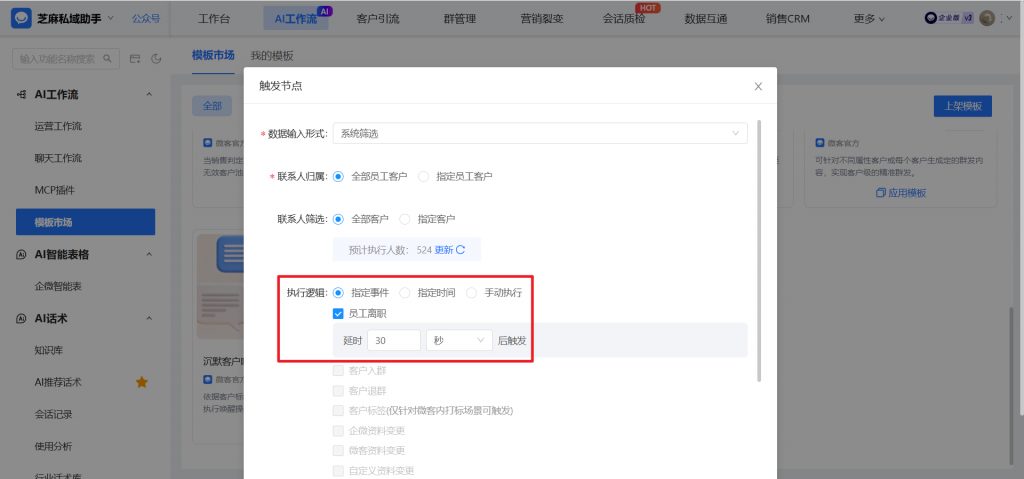Open the AI工作流 navigation tab

click(296, 19)
